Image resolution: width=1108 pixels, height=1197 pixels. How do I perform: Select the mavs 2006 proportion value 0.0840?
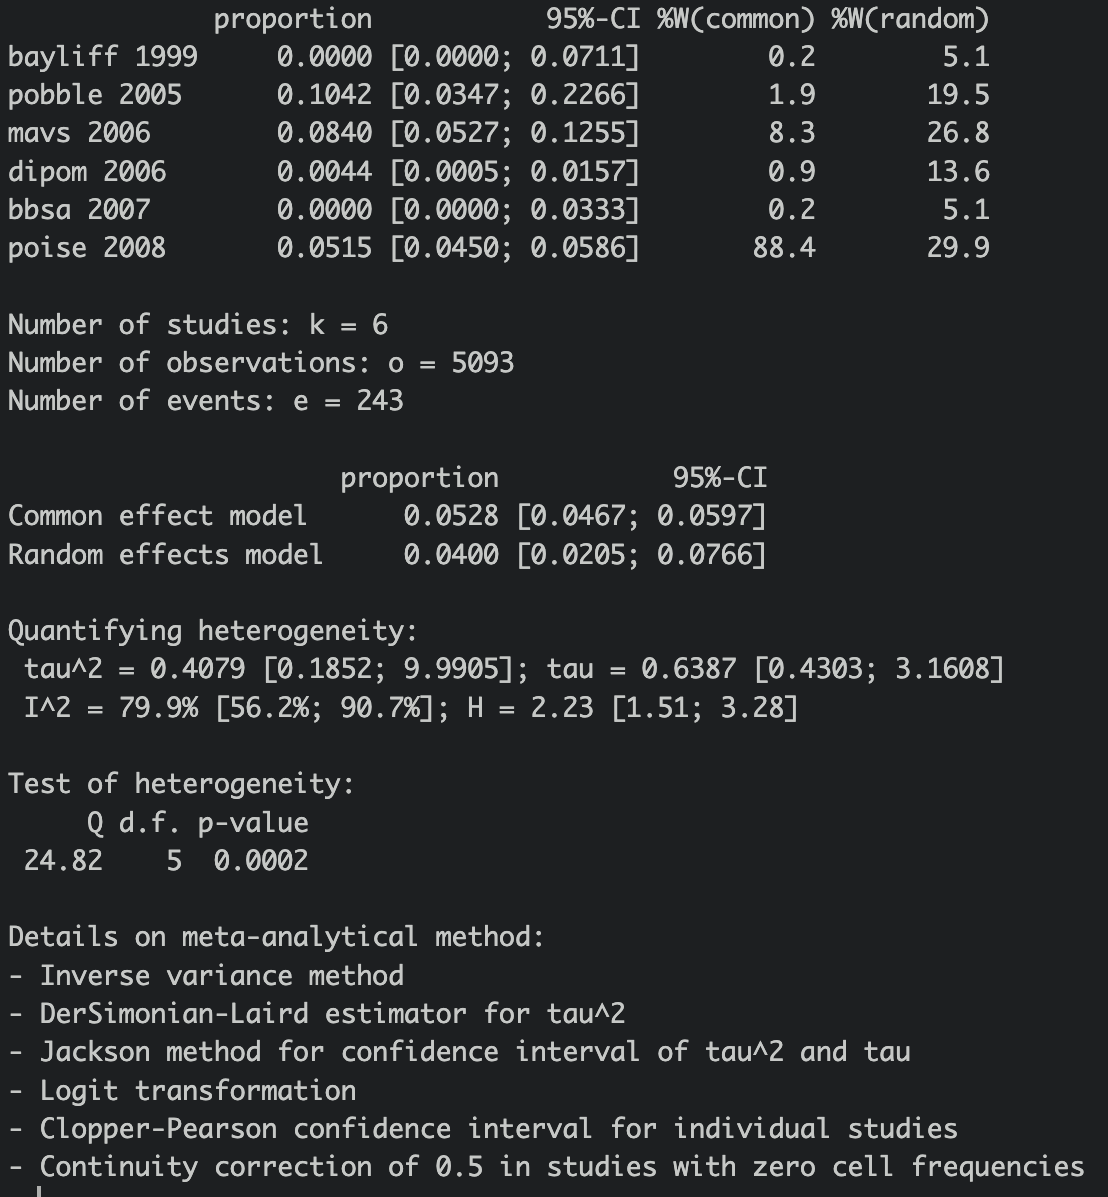tap(324, 133)
